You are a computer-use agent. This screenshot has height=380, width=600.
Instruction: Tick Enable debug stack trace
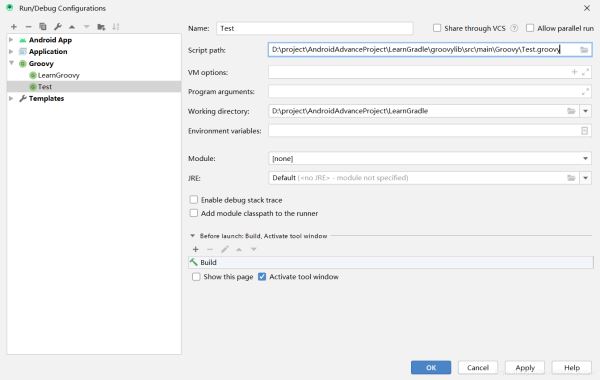pos(194,200)
